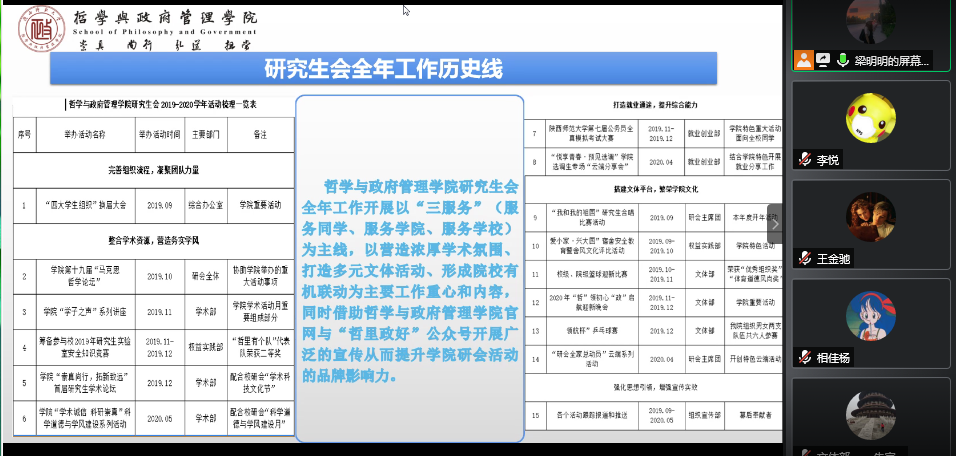The image size is (956, 456).
Task: Click the cell 就业创业部 in row 8
Action: (704, 162)
